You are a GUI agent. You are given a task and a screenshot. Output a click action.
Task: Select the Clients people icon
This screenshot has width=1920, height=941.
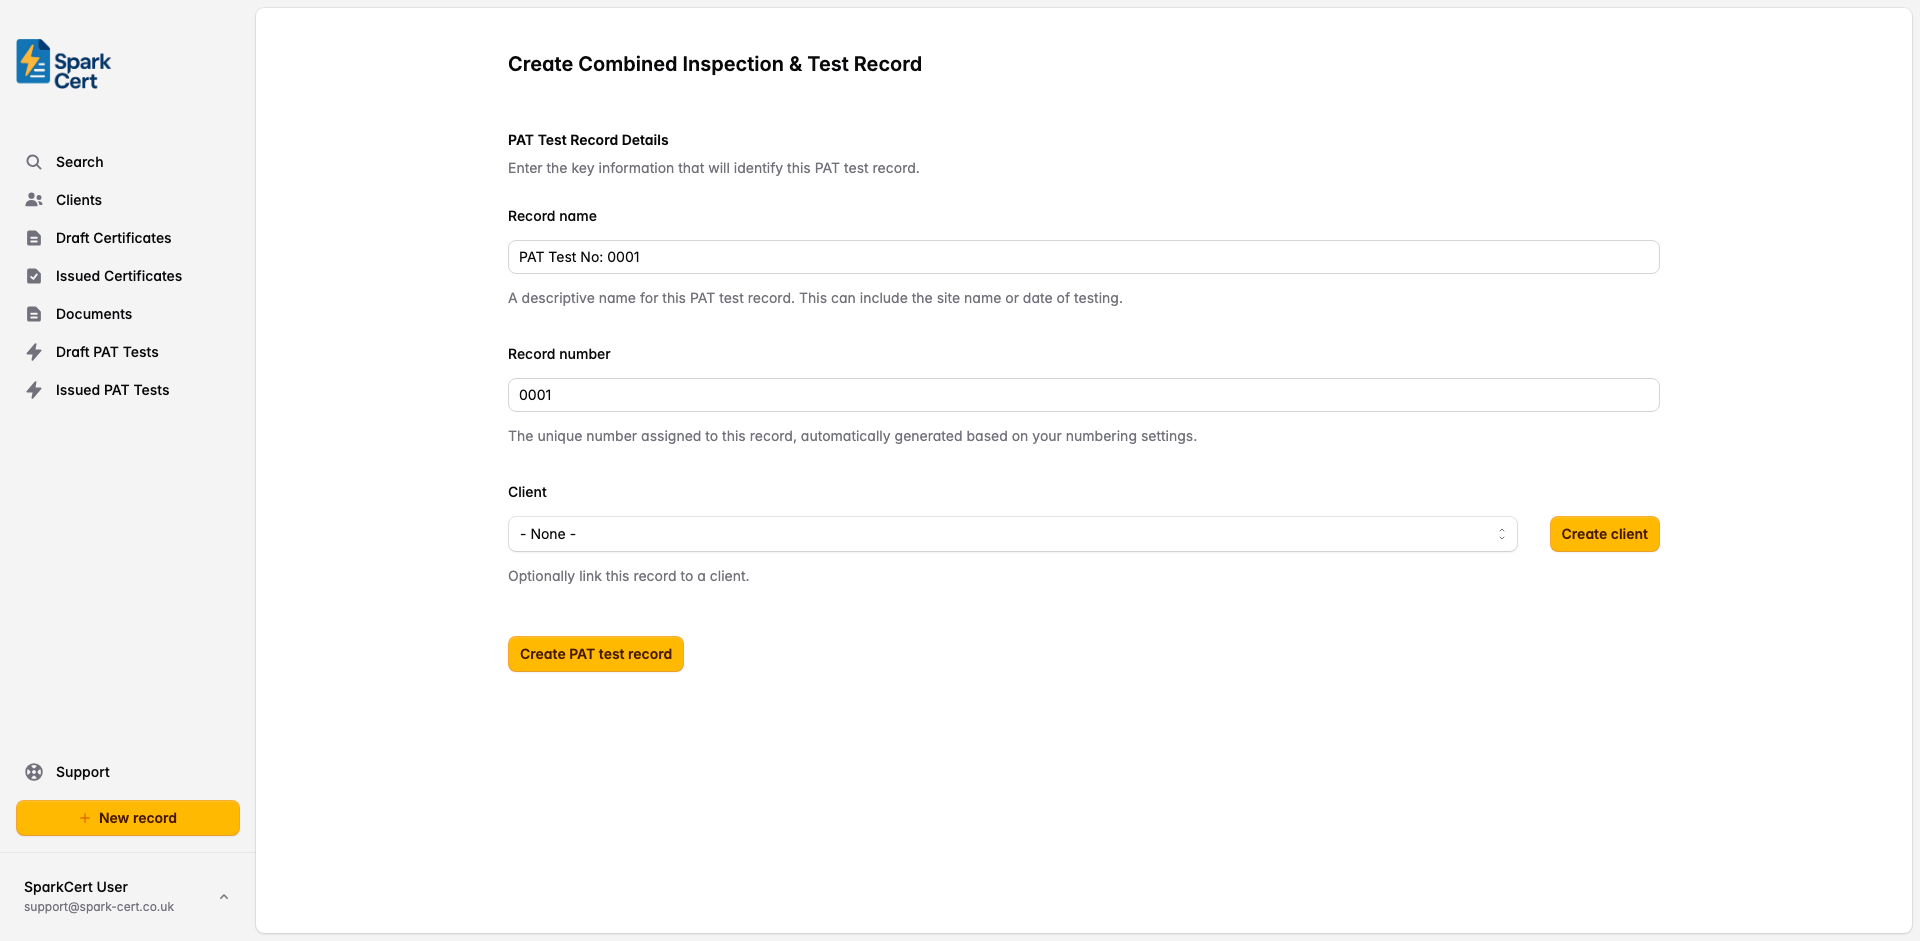click(34, 199)
